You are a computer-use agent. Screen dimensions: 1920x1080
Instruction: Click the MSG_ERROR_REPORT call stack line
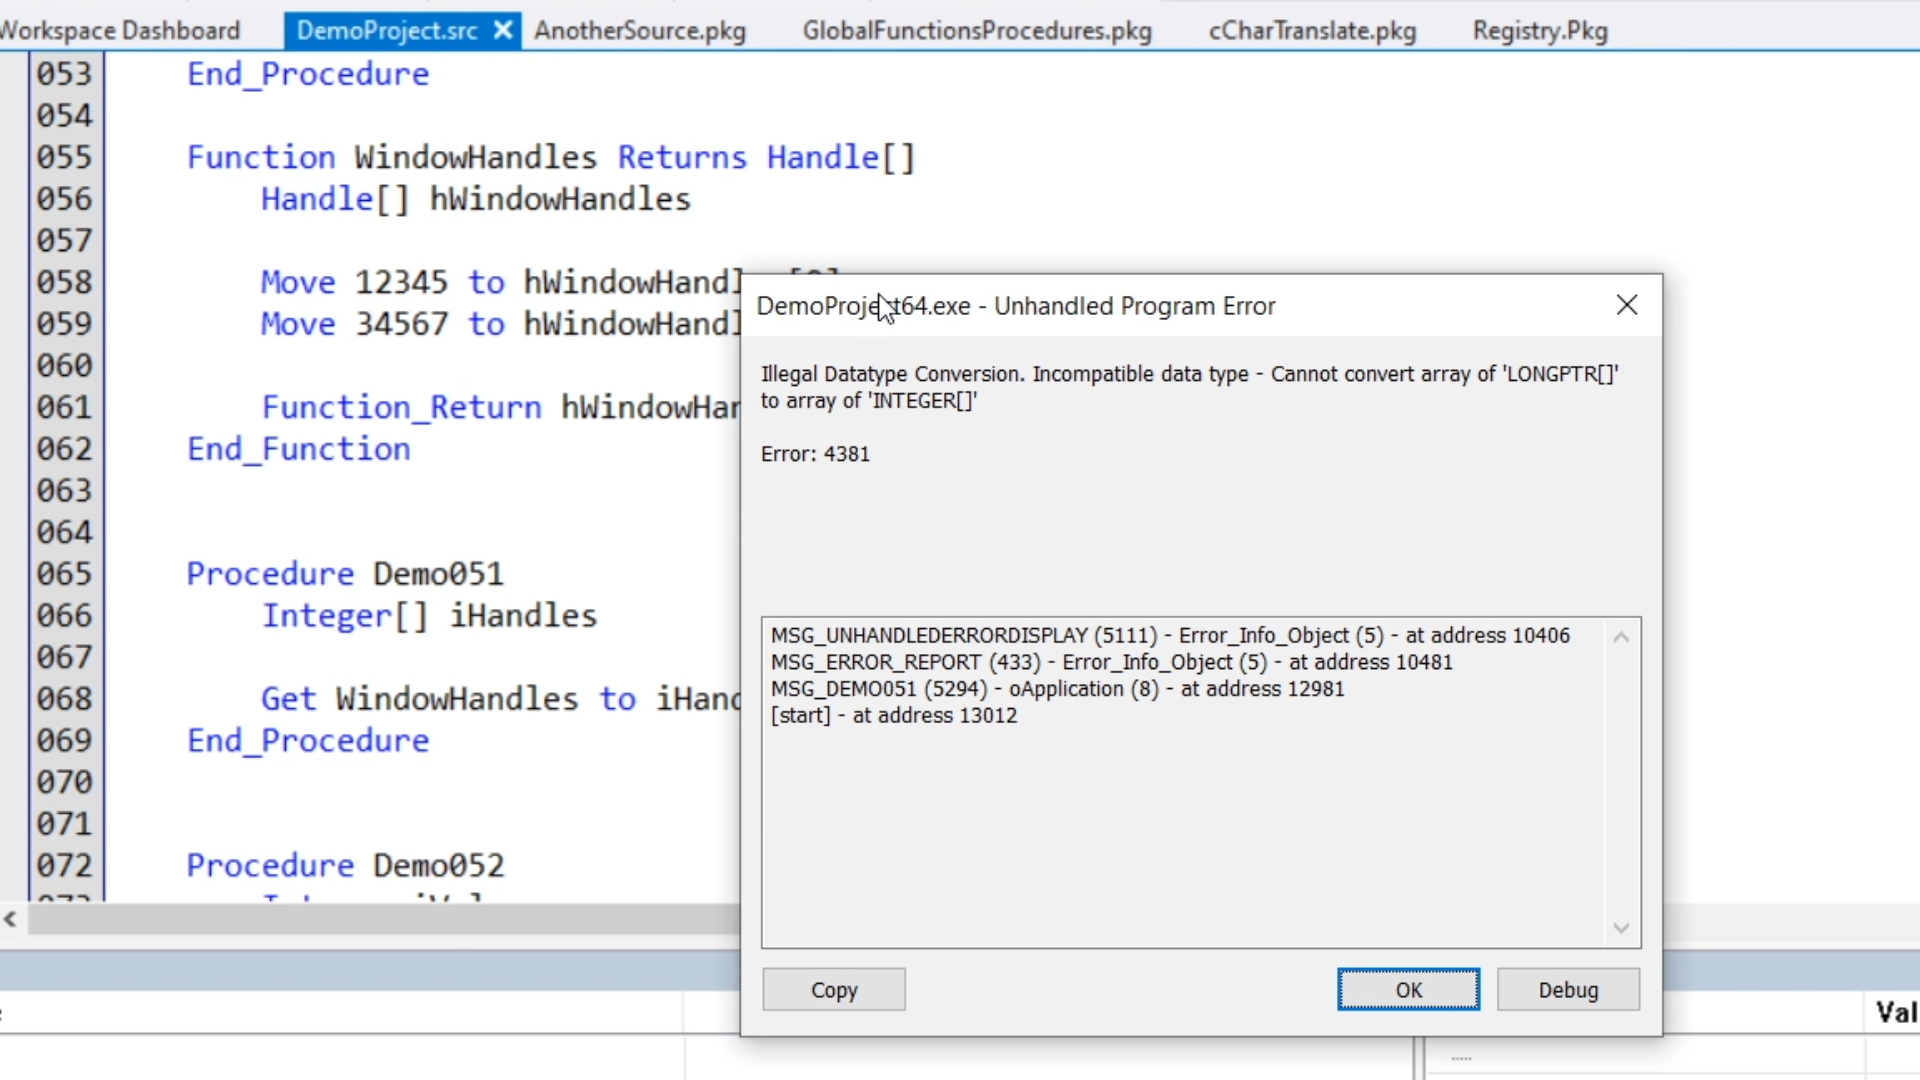click(x=1111, y=662)
